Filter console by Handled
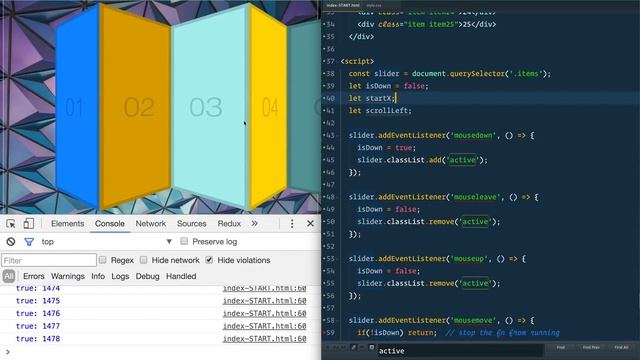640x360 pixels. coord(181,276)
